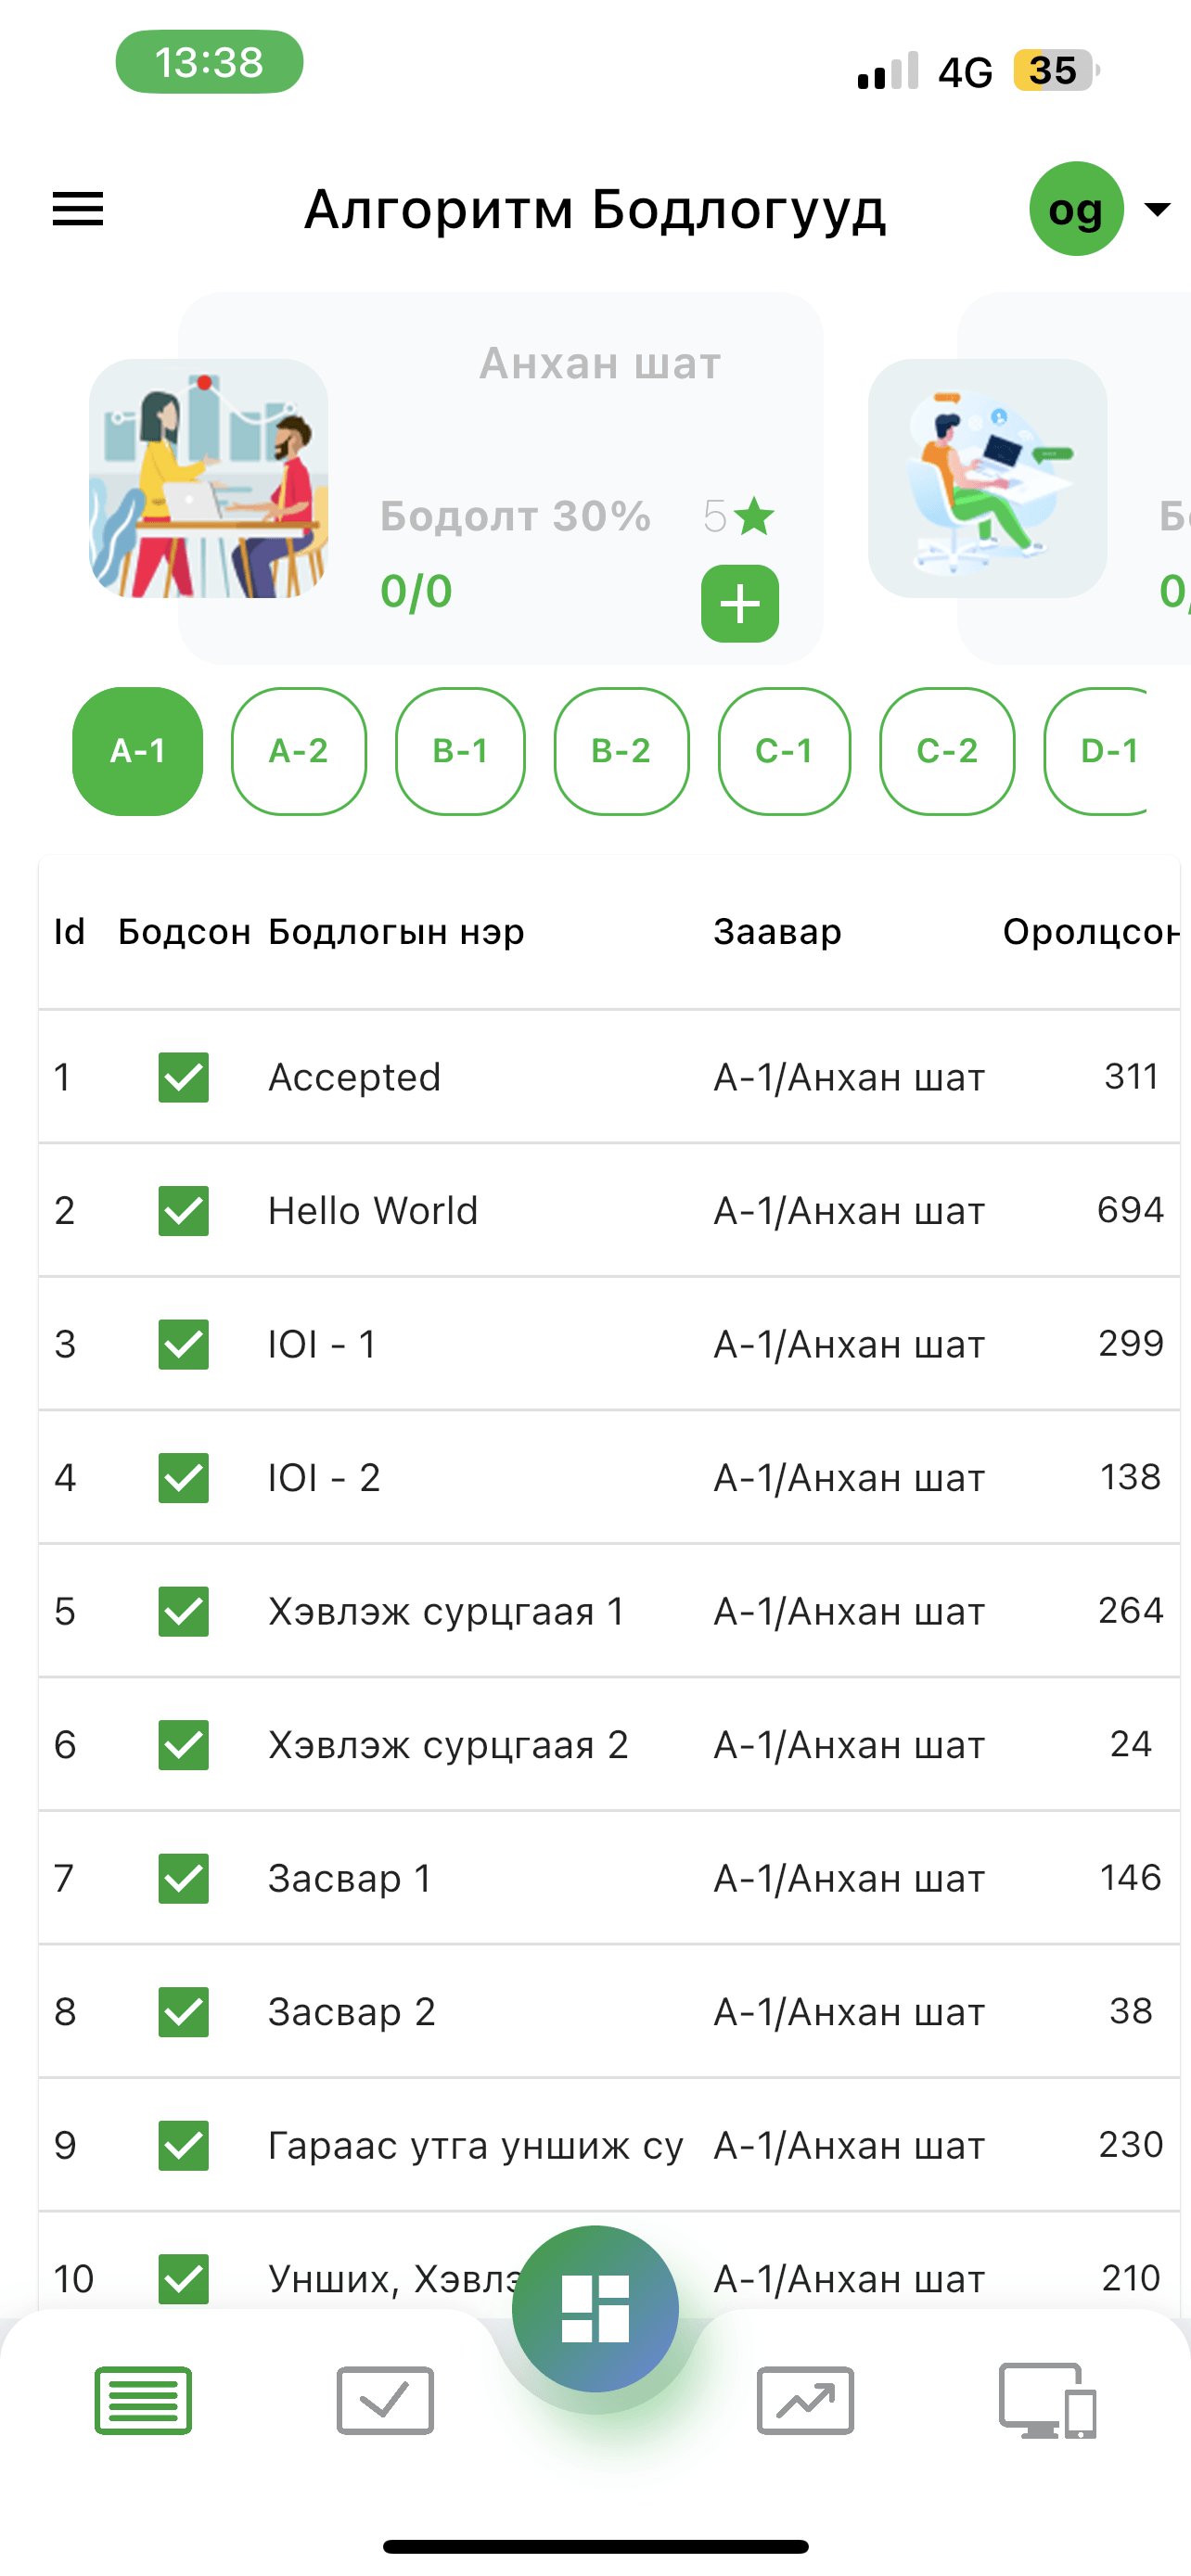Sort by the Бодлогын нэр column header
The height and width of the screenshot is (2576, 1191).
[x=396, y=932]
